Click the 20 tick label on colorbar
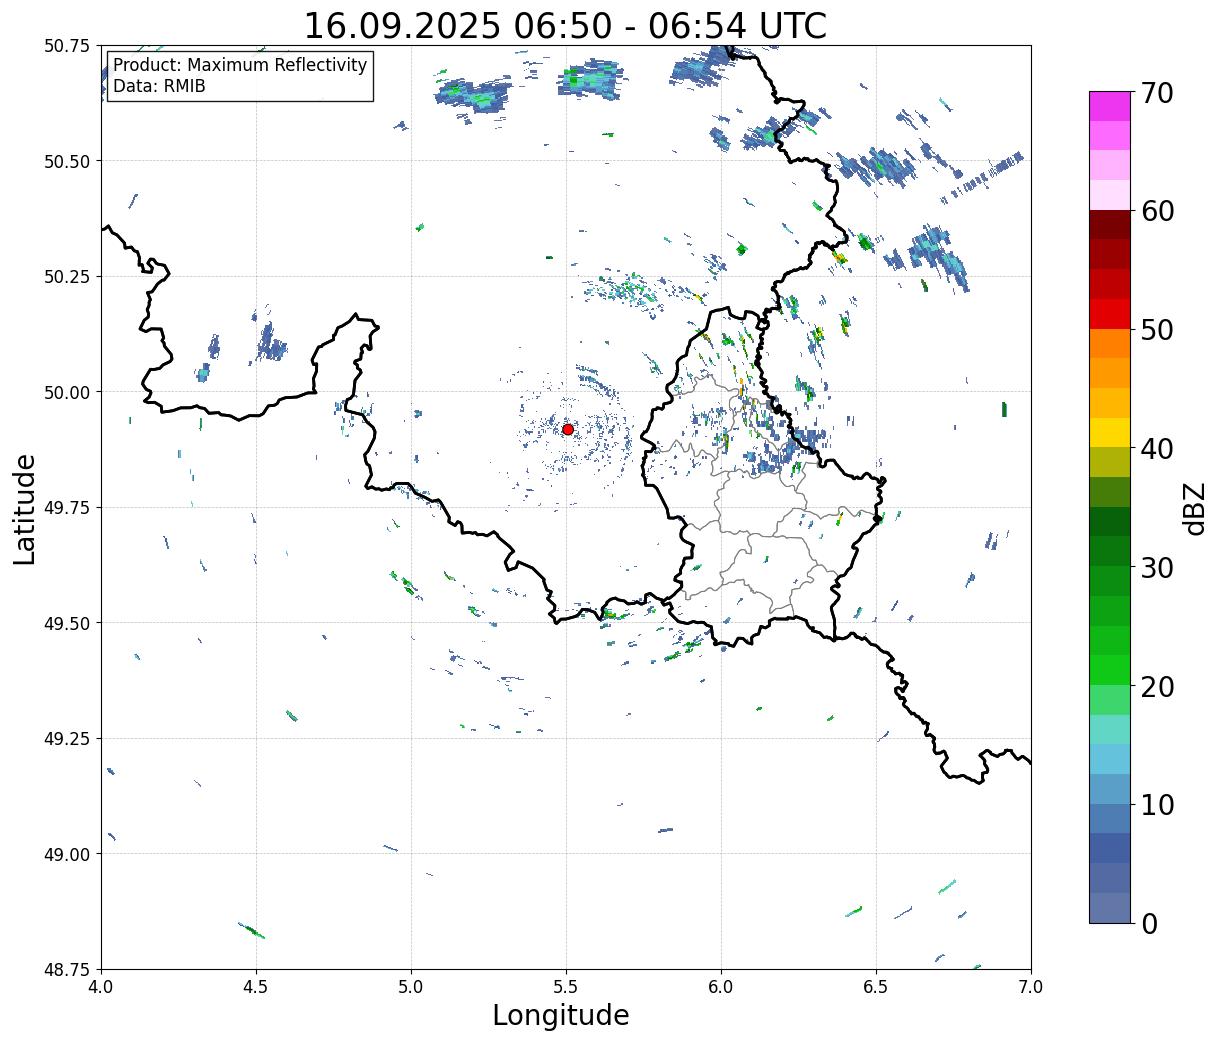The width and height of the screenshot is (1219, 1040). (x=1157, y=687)
